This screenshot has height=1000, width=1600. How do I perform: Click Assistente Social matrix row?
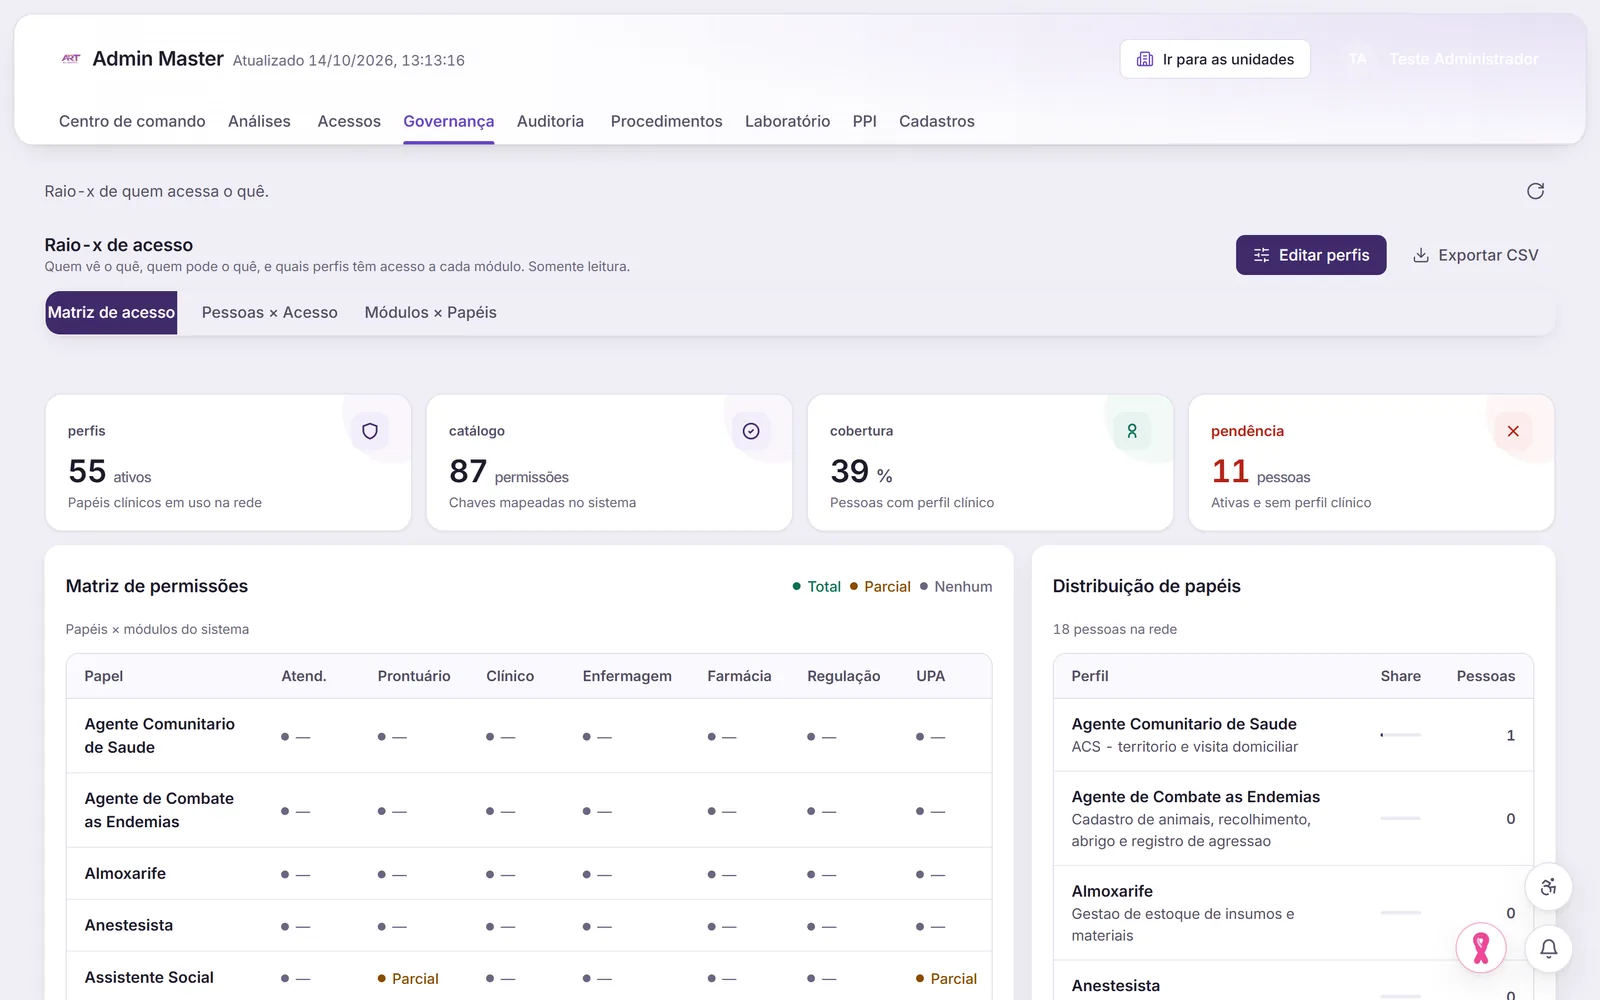[529, 977]
